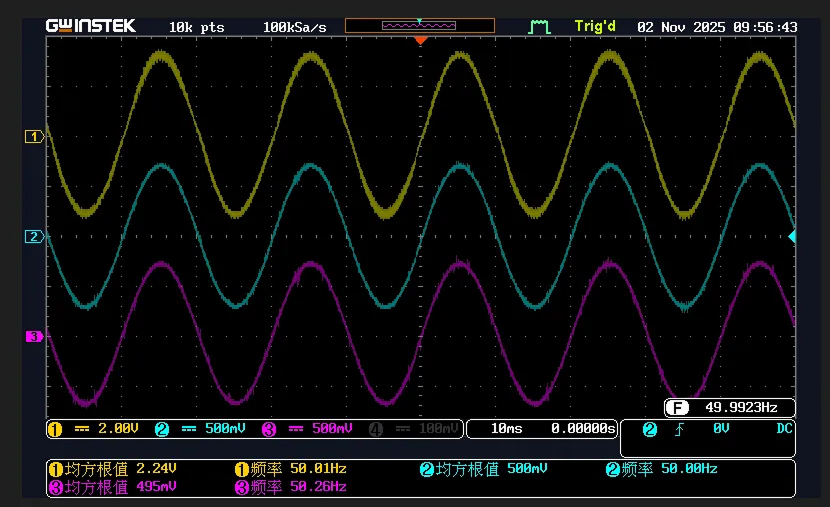Click the trigger source channel 2 badge
Viewport: 830px width, 507px height.
pos(650,429)
